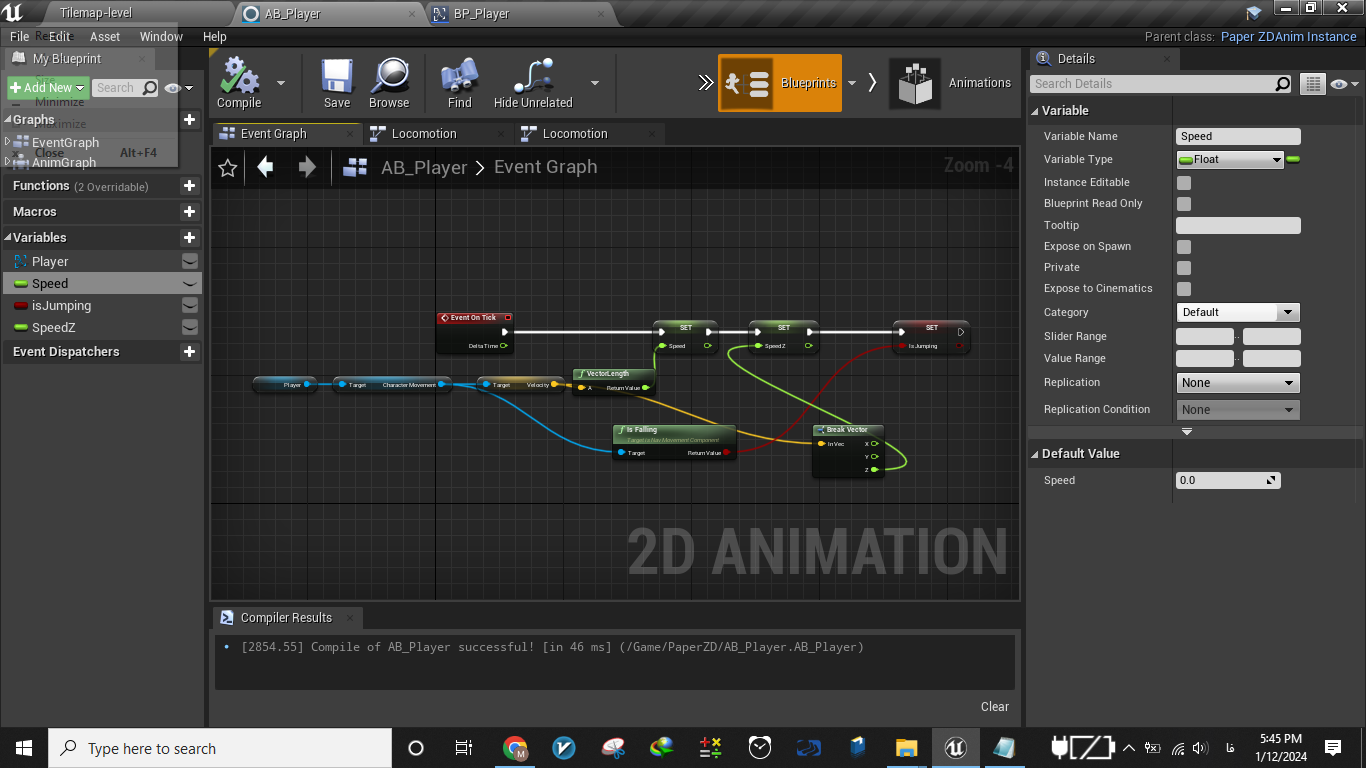This screenshot has height=768, width=1366.
Task: Open the Variable Type Float dropdown
Action: pos(1230,160)
